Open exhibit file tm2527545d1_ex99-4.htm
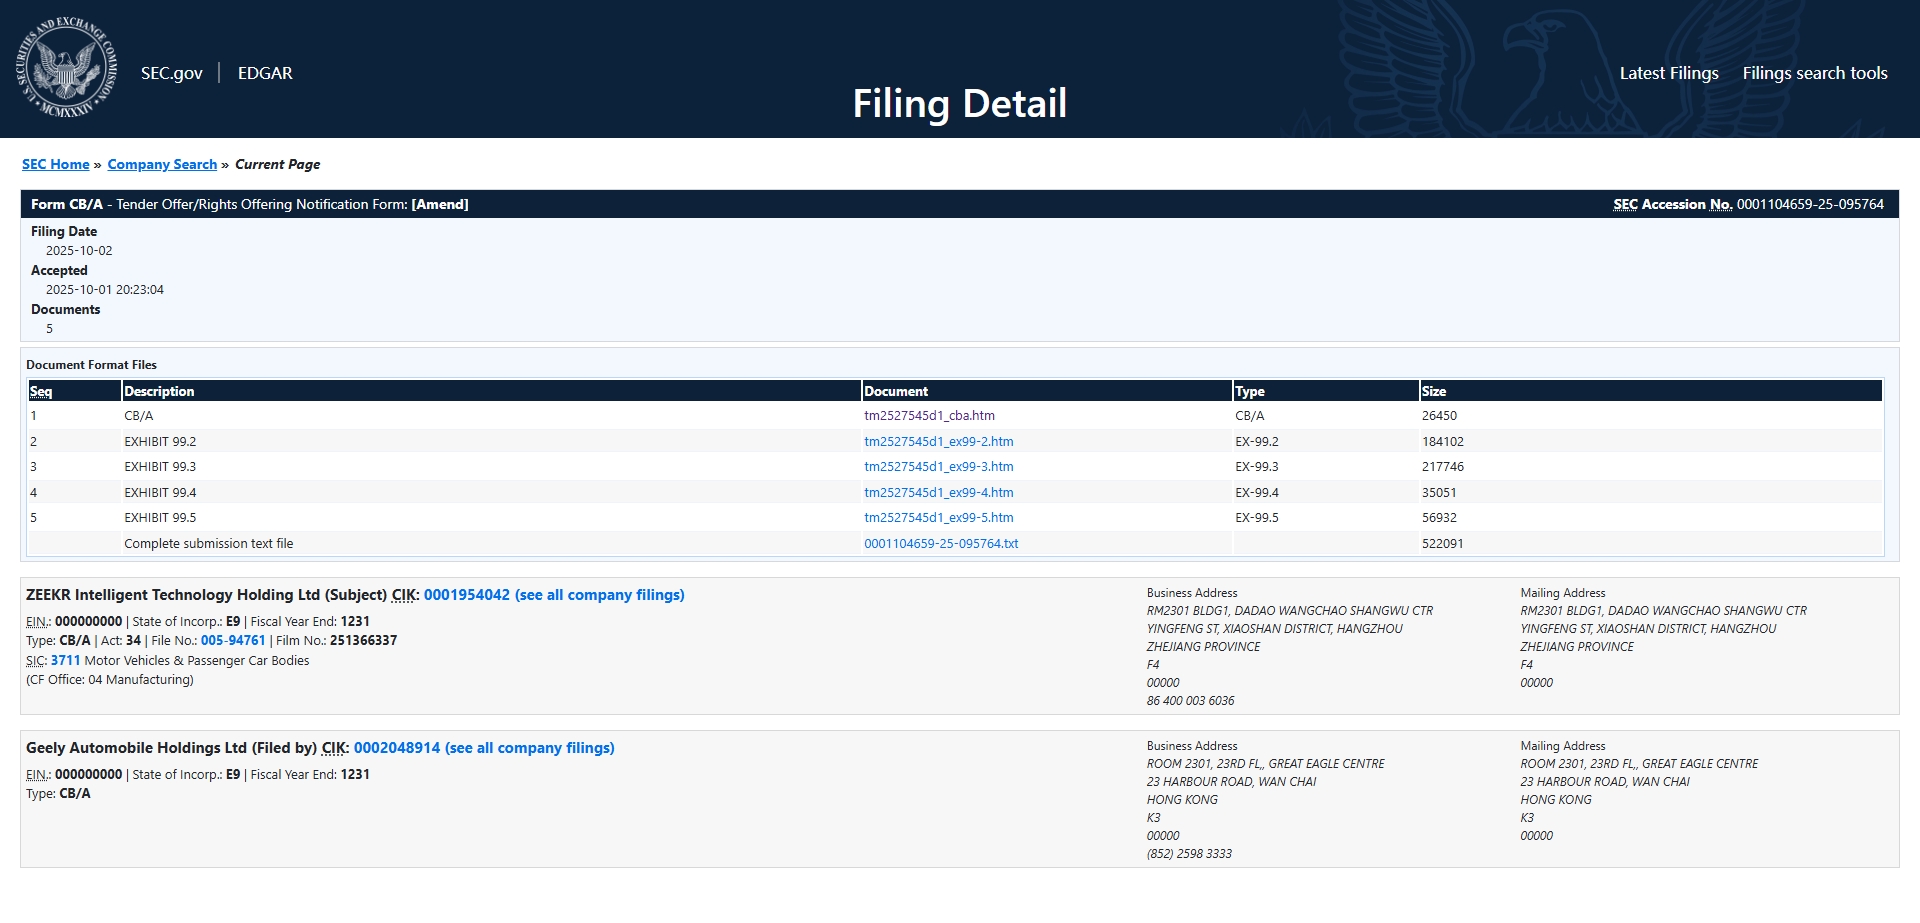The image size is (1920, 923). click(x=938, y=493)
